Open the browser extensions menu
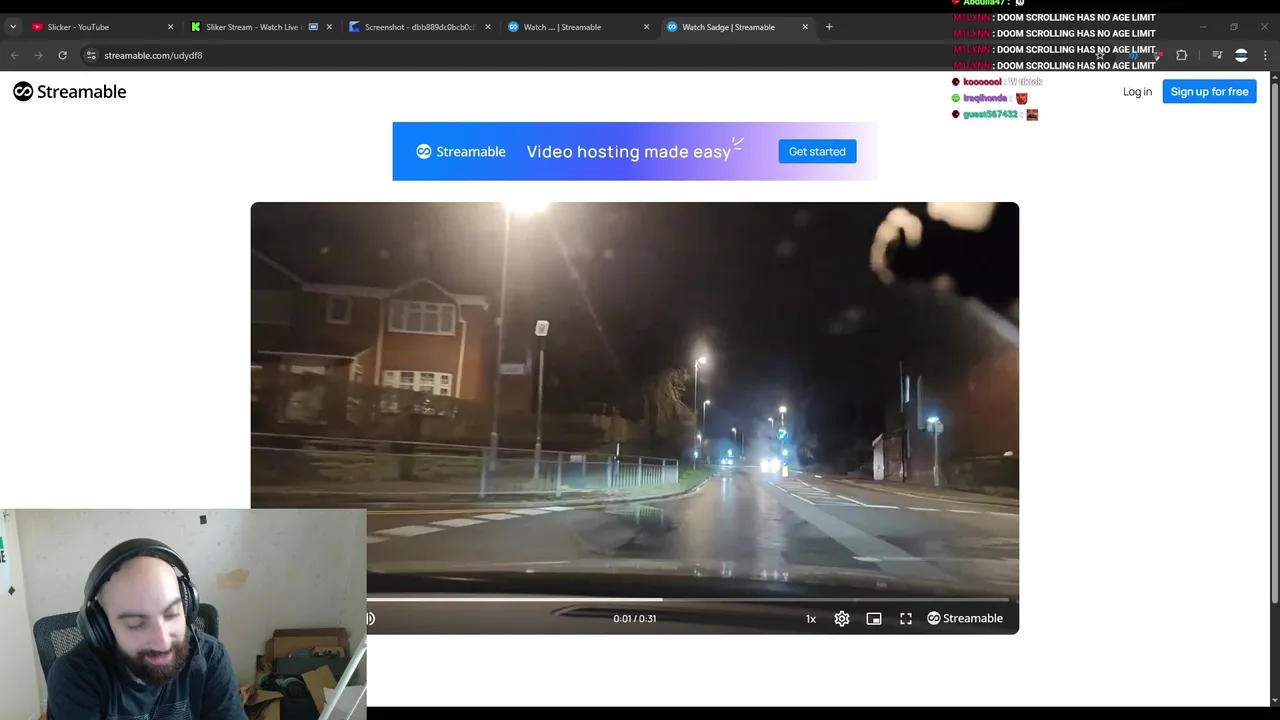 coord(1181,55)
